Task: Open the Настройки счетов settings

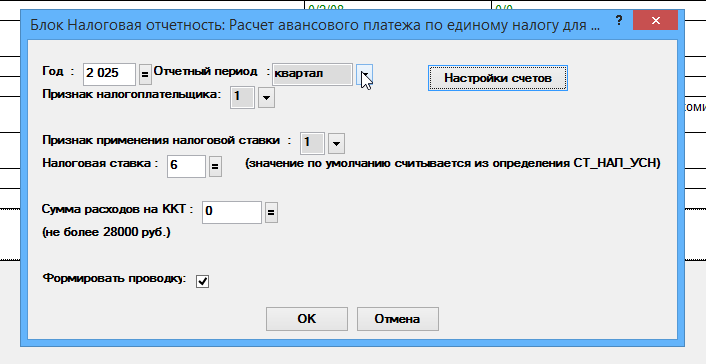Action: pyautogui.click(x=498, y=78)
